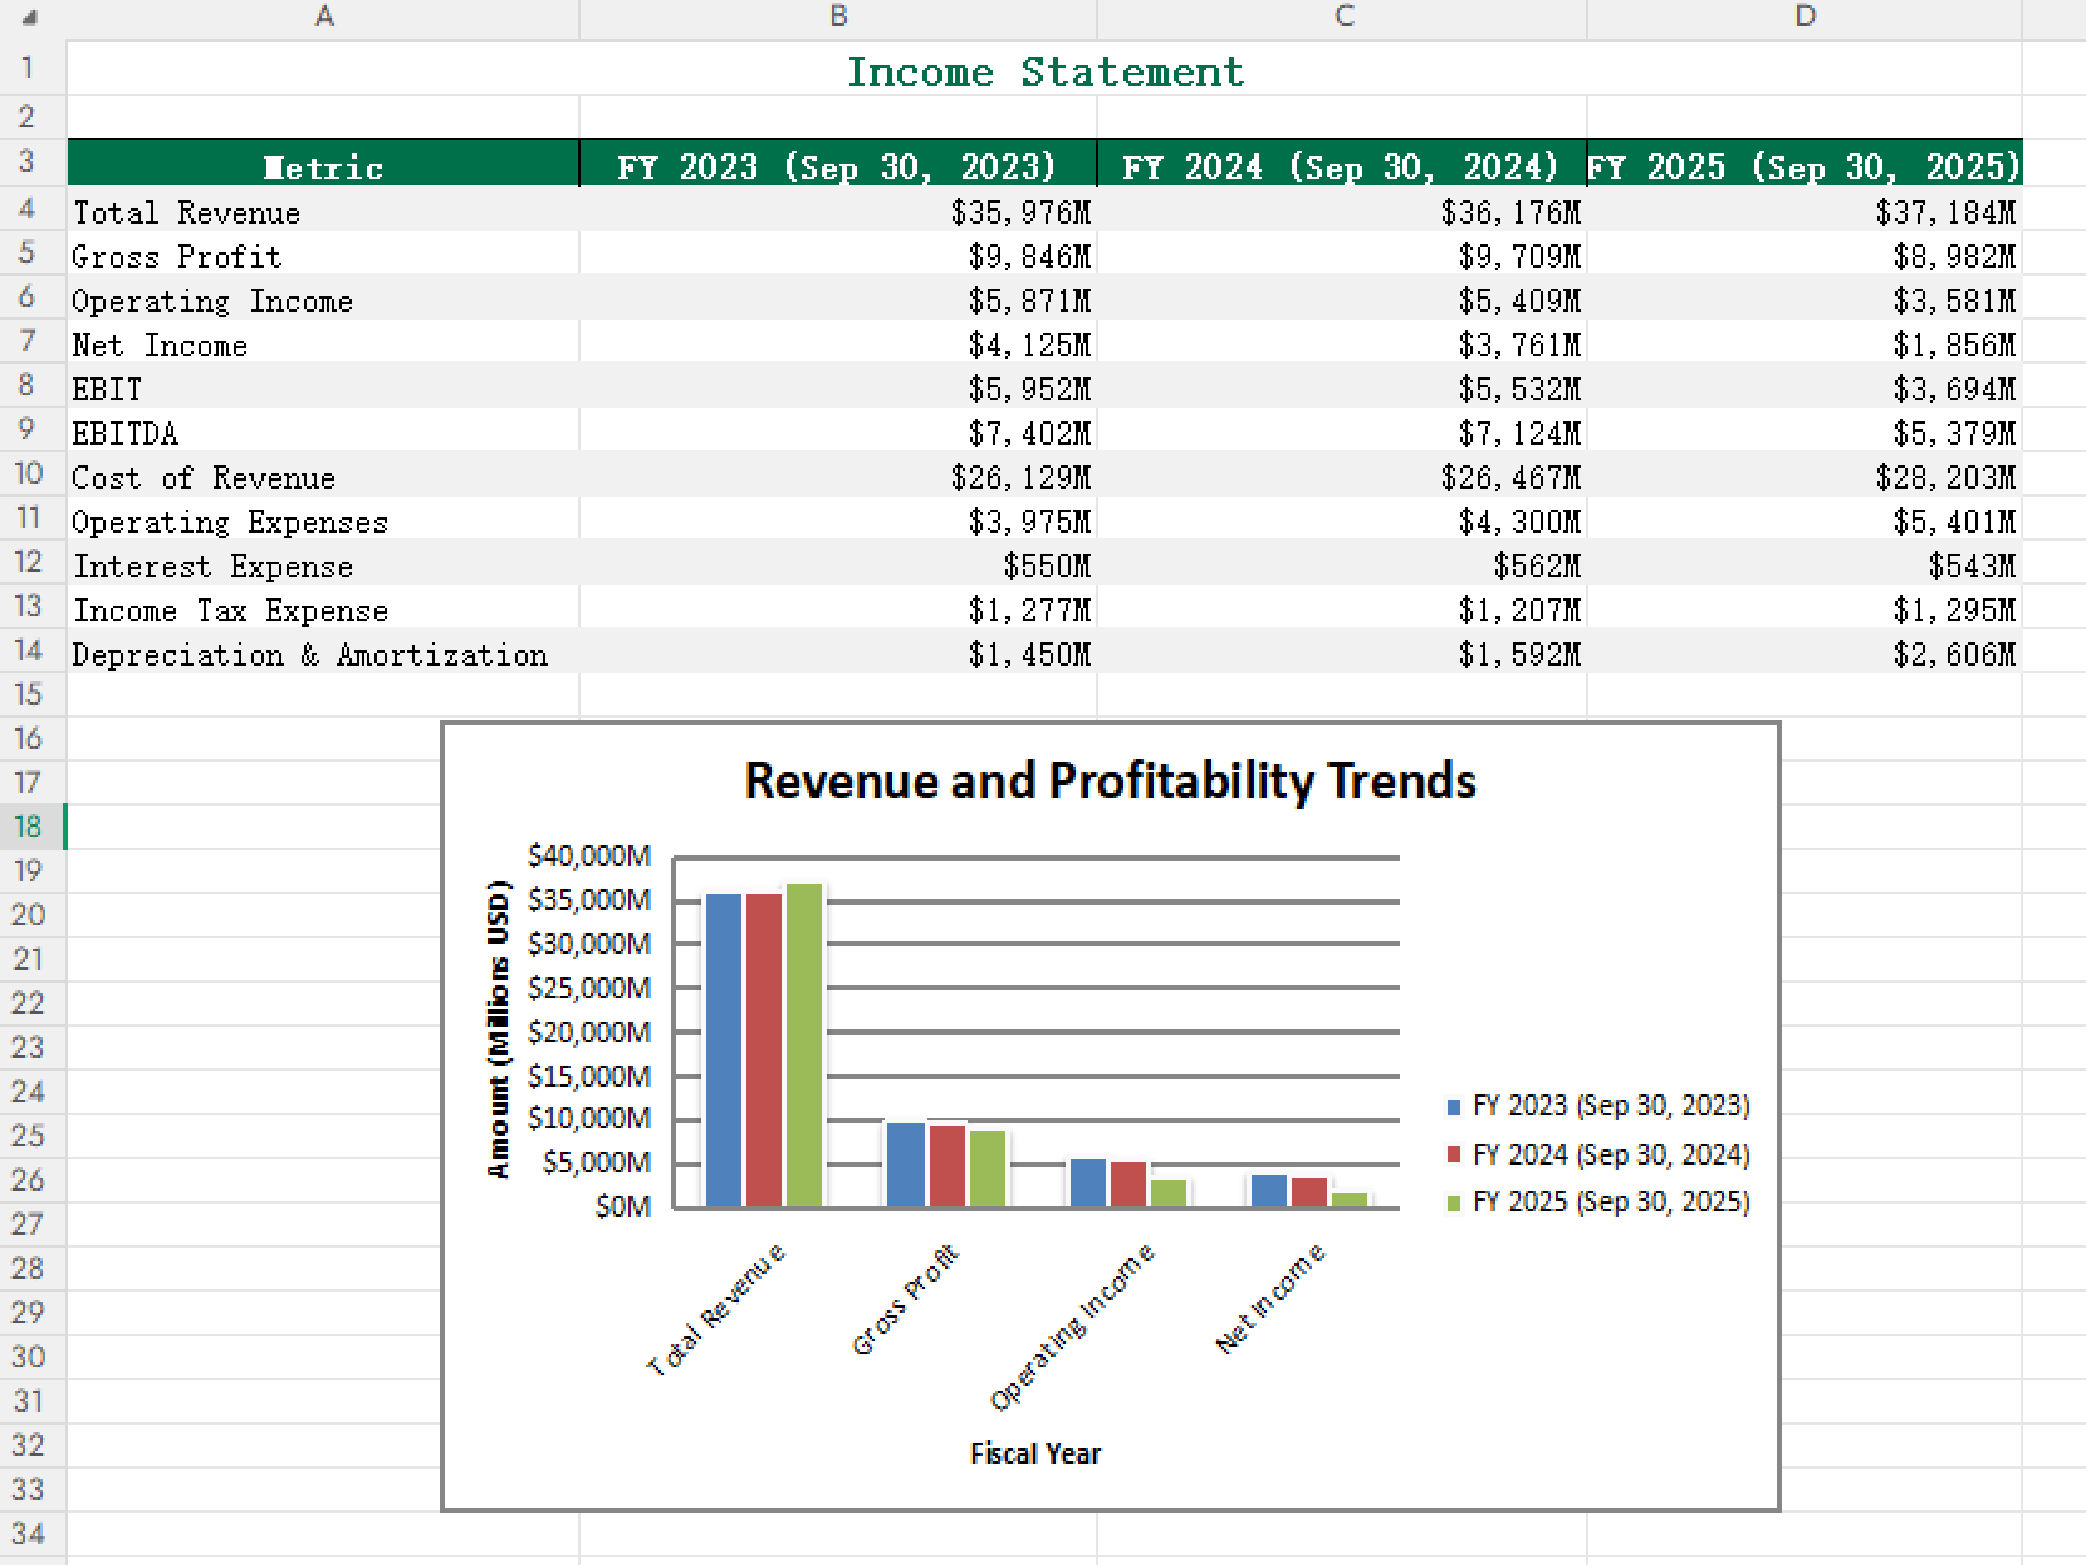Select the Metric header cell
The width and height of the screenshot is (2087, 1566).
[x=322, y=166]
